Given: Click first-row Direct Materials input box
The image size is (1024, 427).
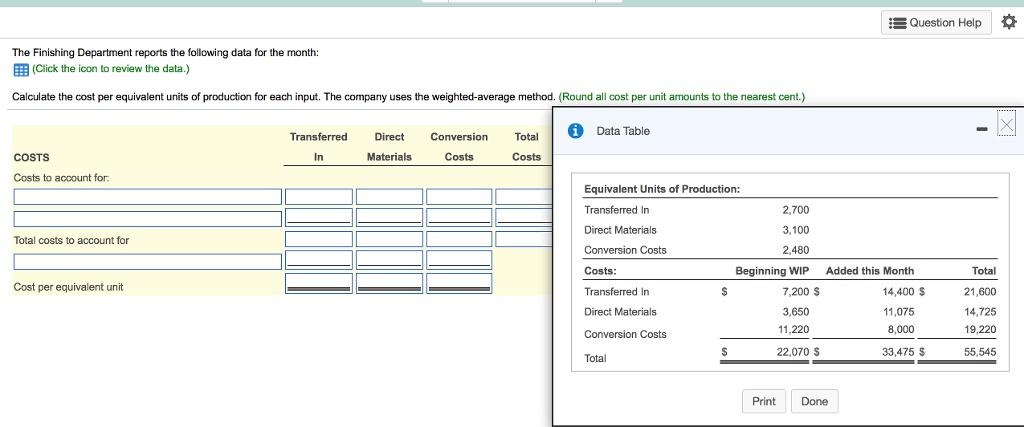Looking at the screenshot, I should point(389,197).
